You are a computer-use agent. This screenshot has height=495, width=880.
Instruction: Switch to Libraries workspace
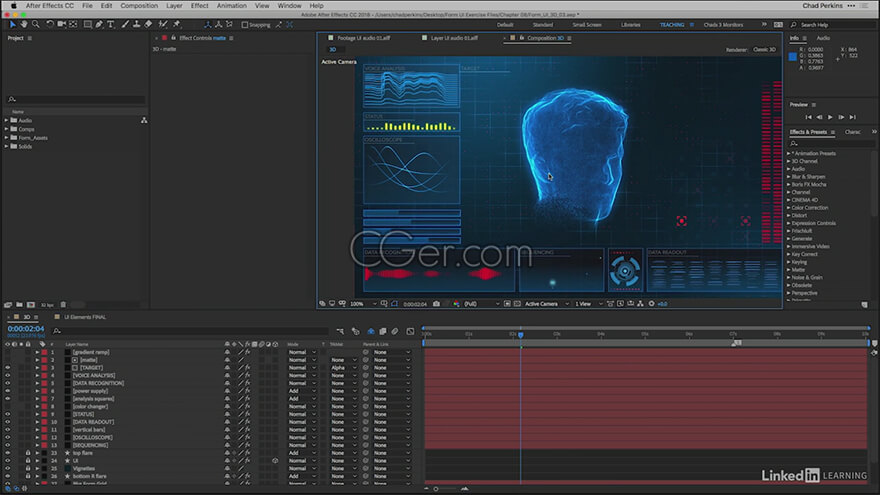pos(630,25)
